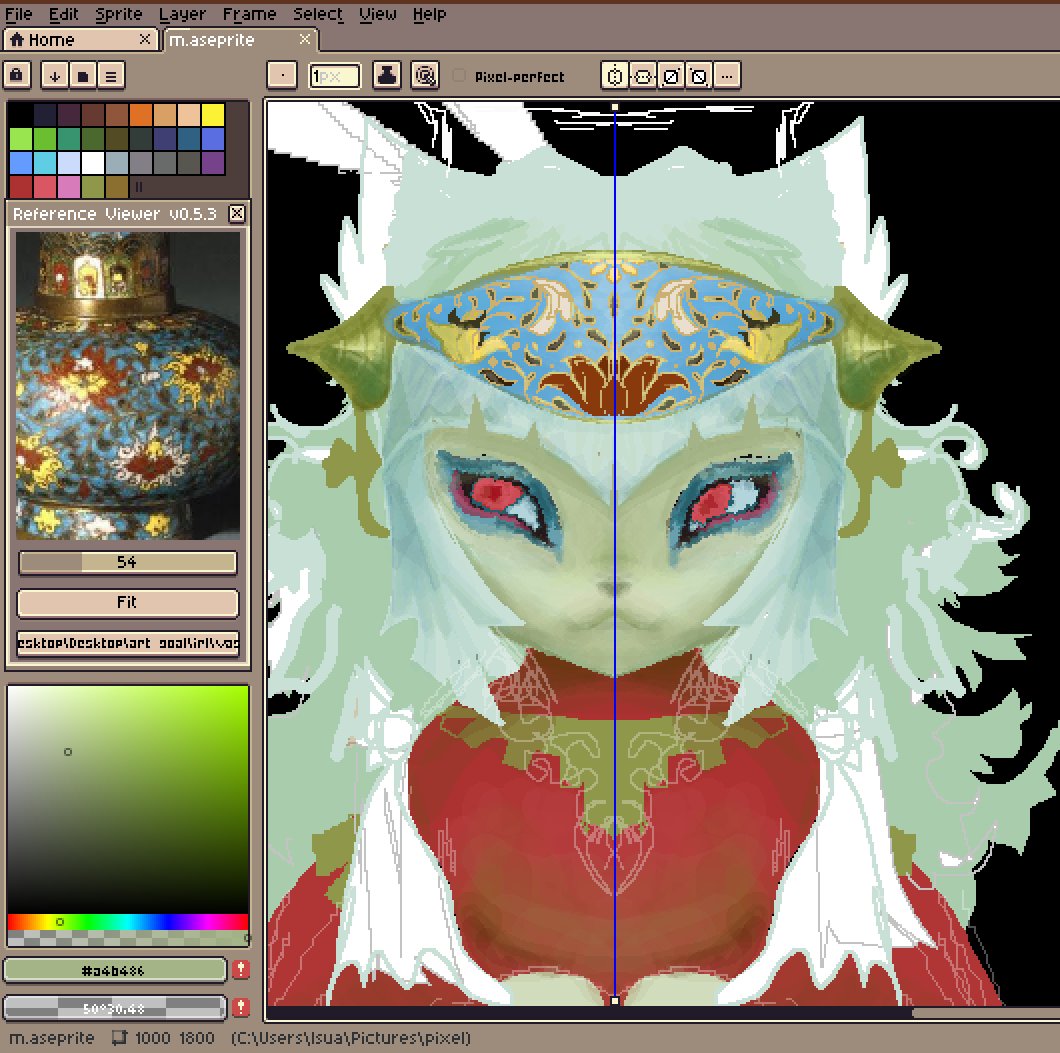Open the sort palette arrow button
1060x1053 pixels.
(x=55, y=76)
